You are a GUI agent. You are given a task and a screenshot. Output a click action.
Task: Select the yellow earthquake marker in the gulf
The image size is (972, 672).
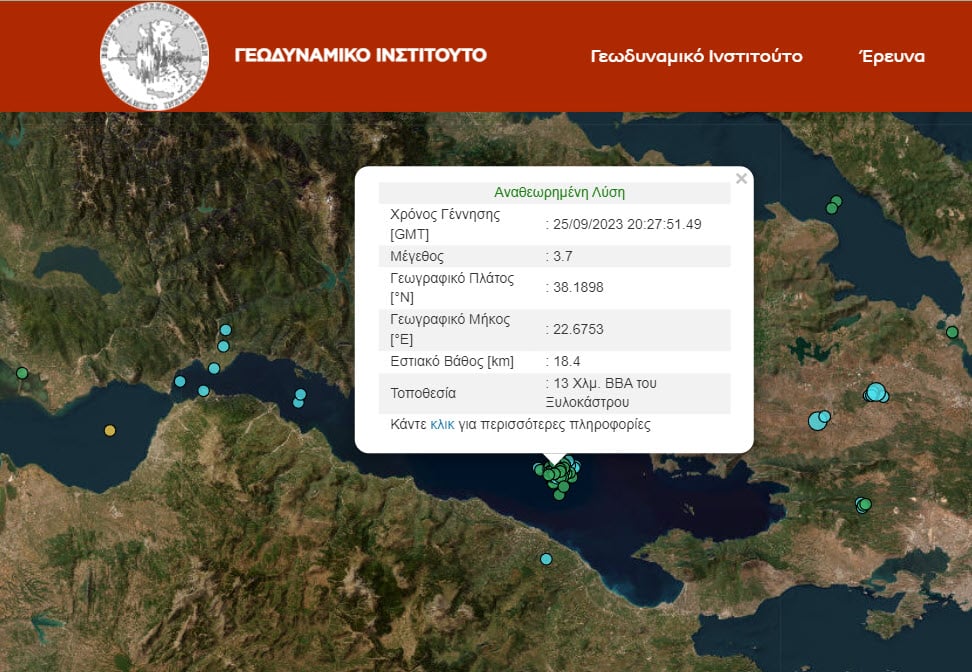110,430
